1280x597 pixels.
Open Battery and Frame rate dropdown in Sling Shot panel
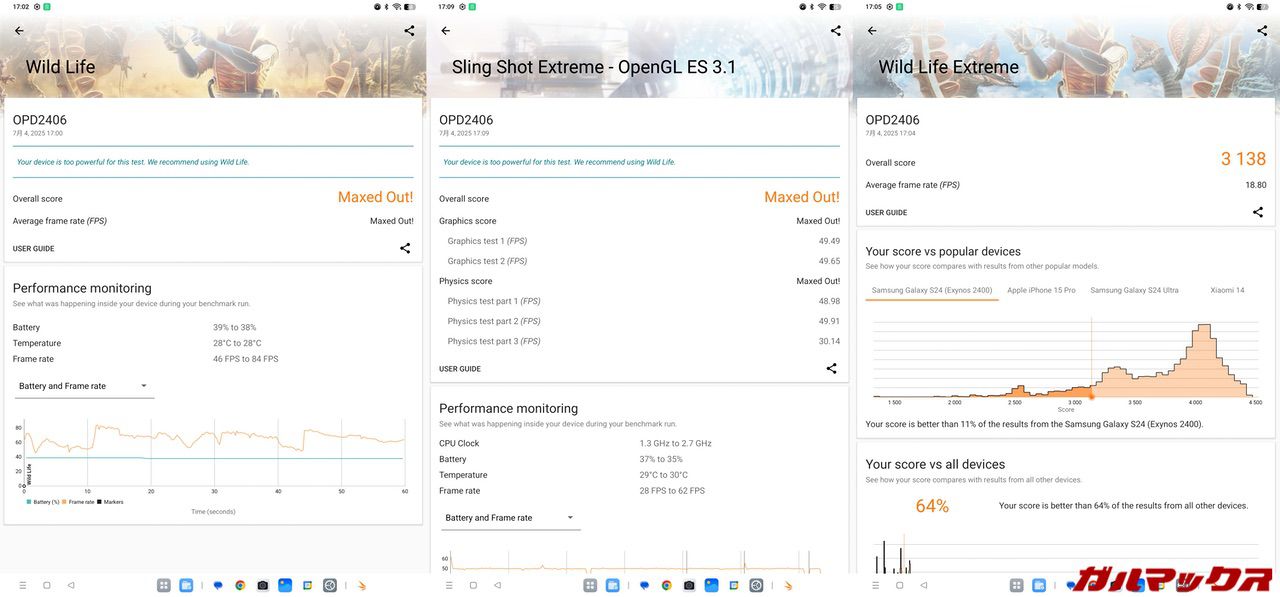point(510,518)
